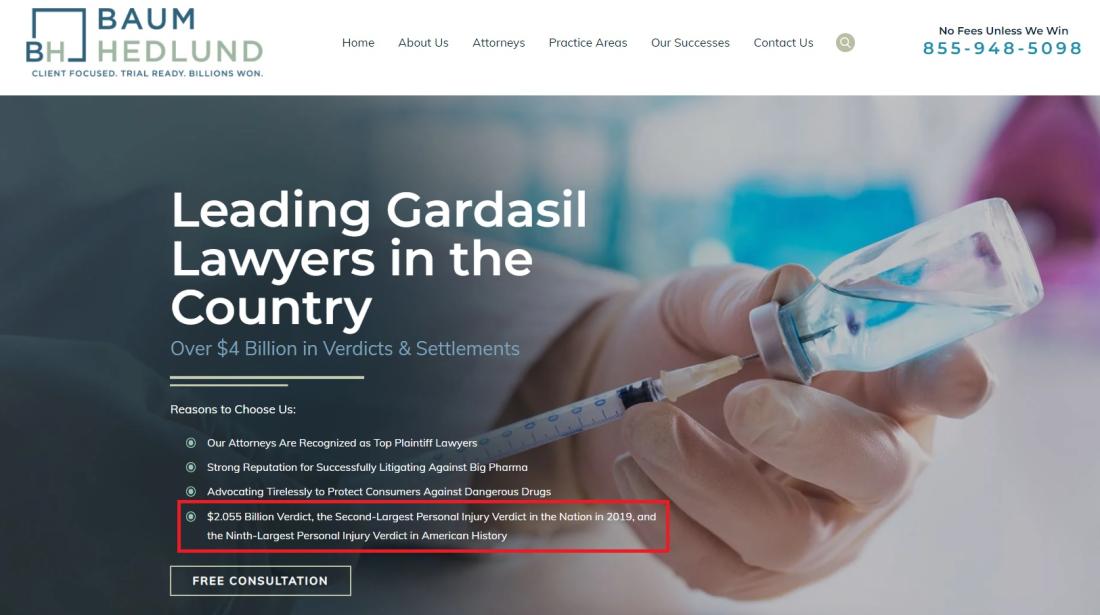The image size is (1100, 615).
Task: Click the Baum Hedlund BH square logo
Action: [55, 35]
